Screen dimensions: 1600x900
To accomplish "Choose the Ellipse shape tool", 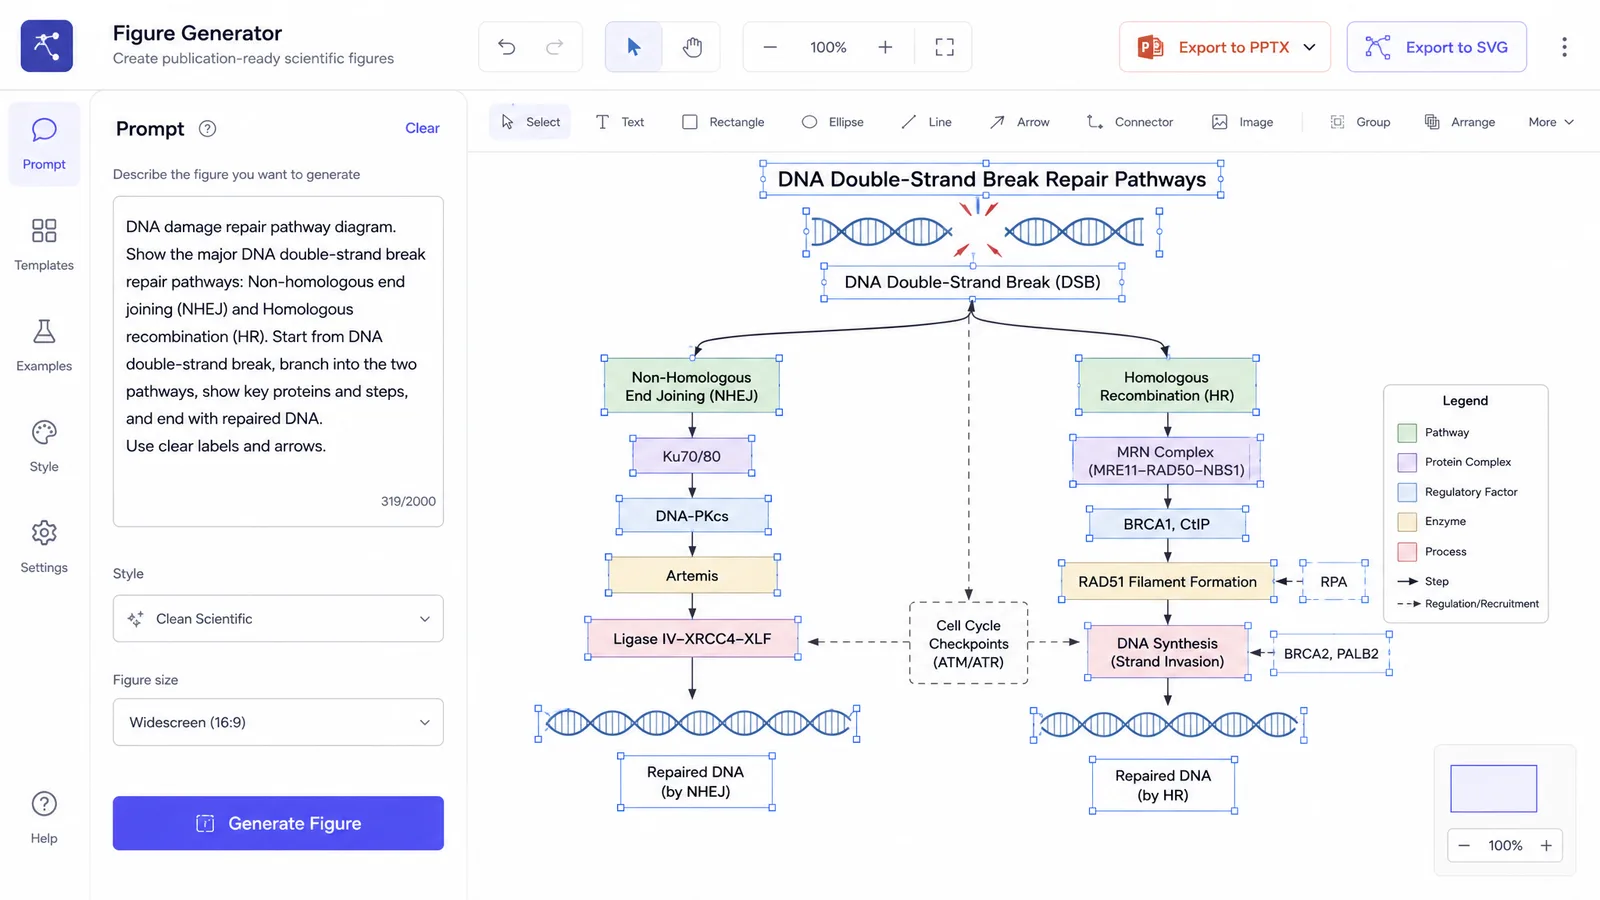I will (832, 122).
